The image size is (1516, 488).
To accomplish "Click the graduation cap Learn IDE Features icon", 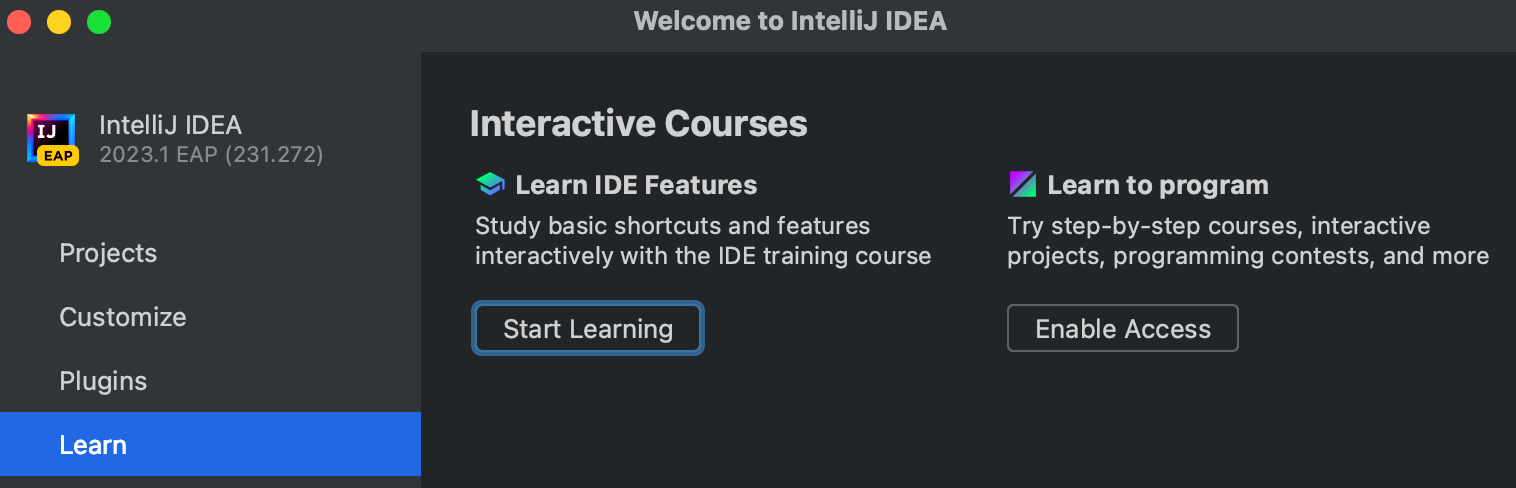I will pos(490,185).
